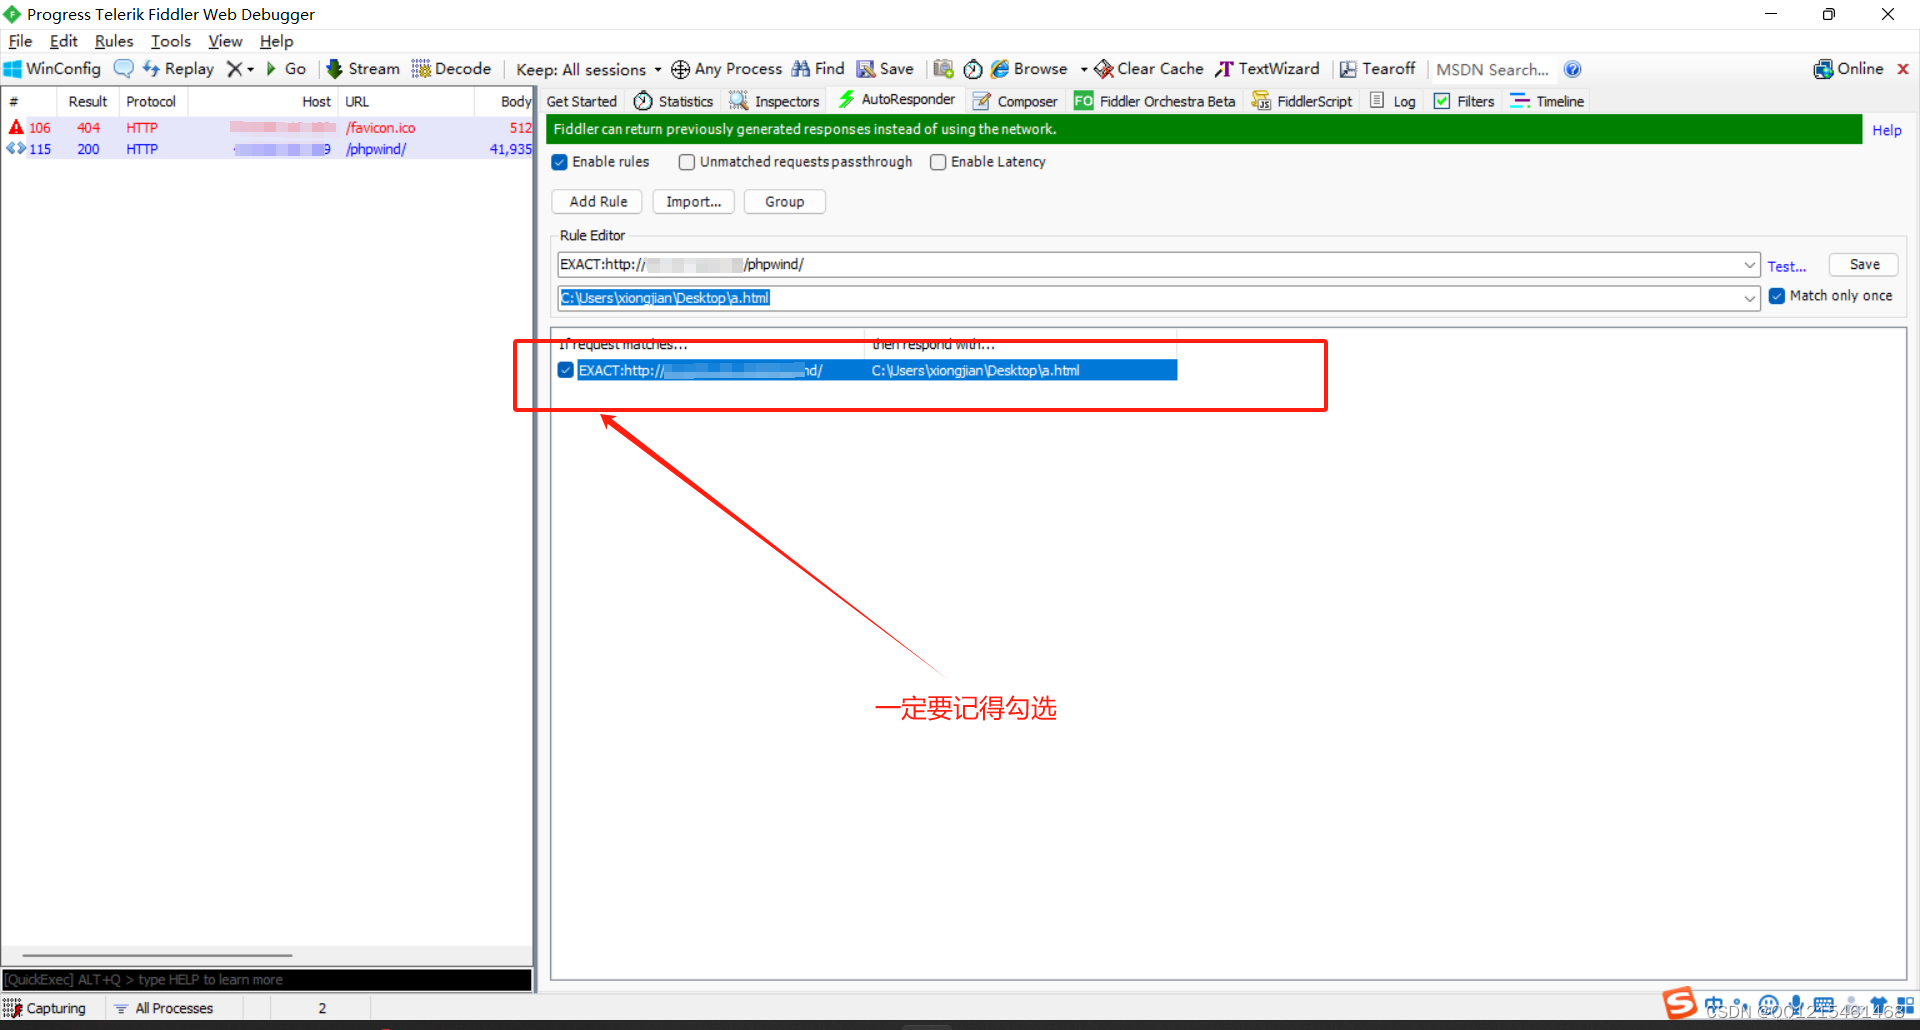This screenshot has height=1030, width=1920.
Task: Click the All Processes filter in status bar
Action: tap(164, 1008)
